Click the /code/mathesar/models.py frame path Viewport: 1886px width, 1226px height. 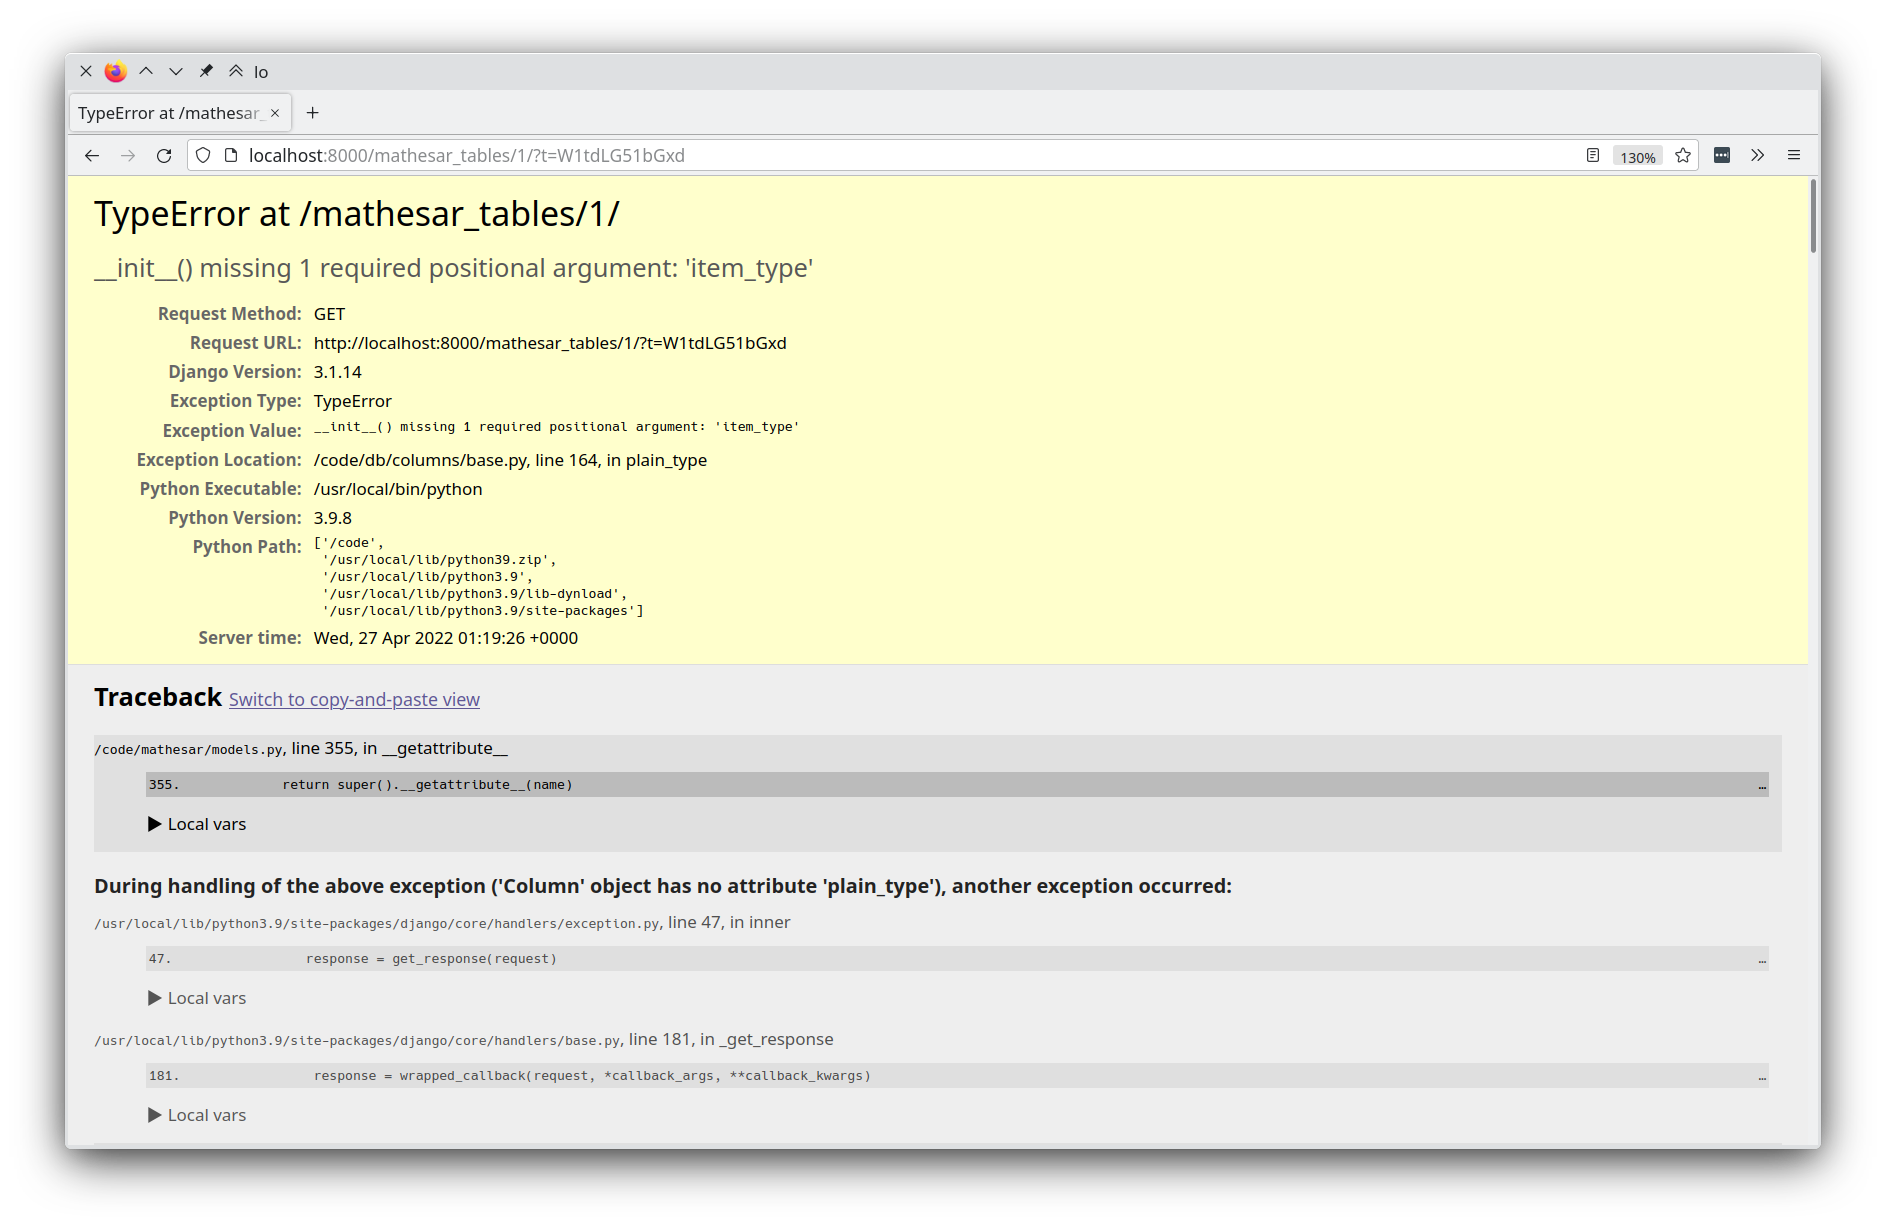[190, 749]
